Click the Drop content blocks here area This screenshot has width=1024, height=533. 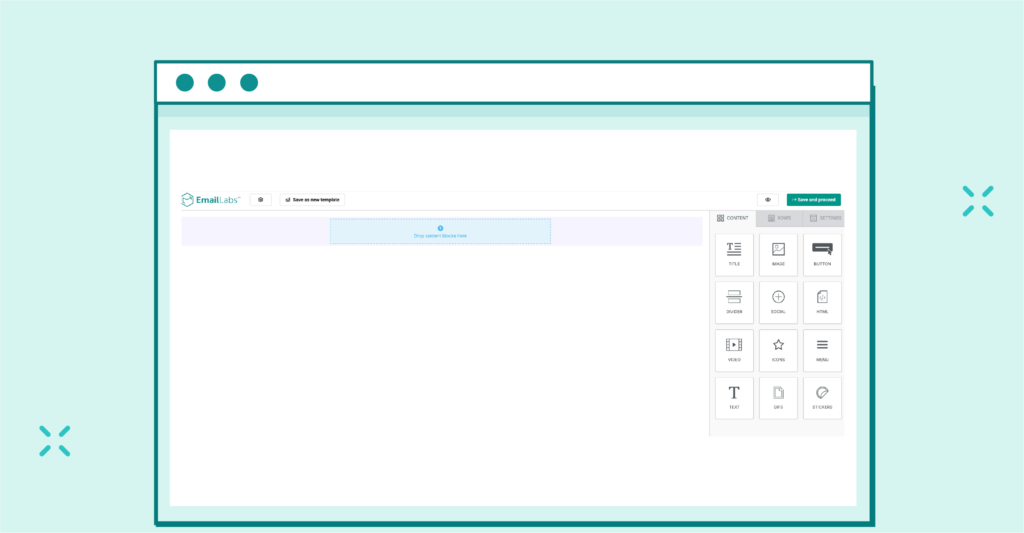(x=440, y=232)
